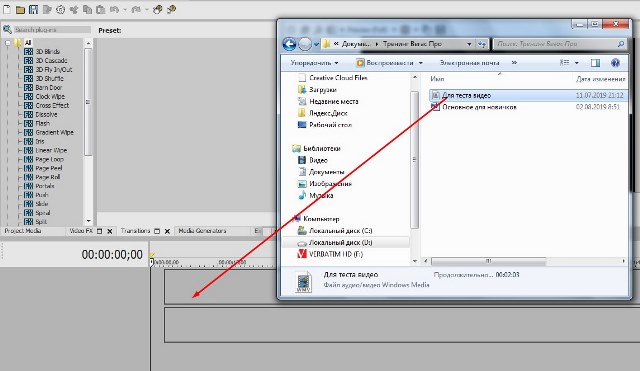Click Электронная почта button
This screenshot has width=640, height=371.
469,63
